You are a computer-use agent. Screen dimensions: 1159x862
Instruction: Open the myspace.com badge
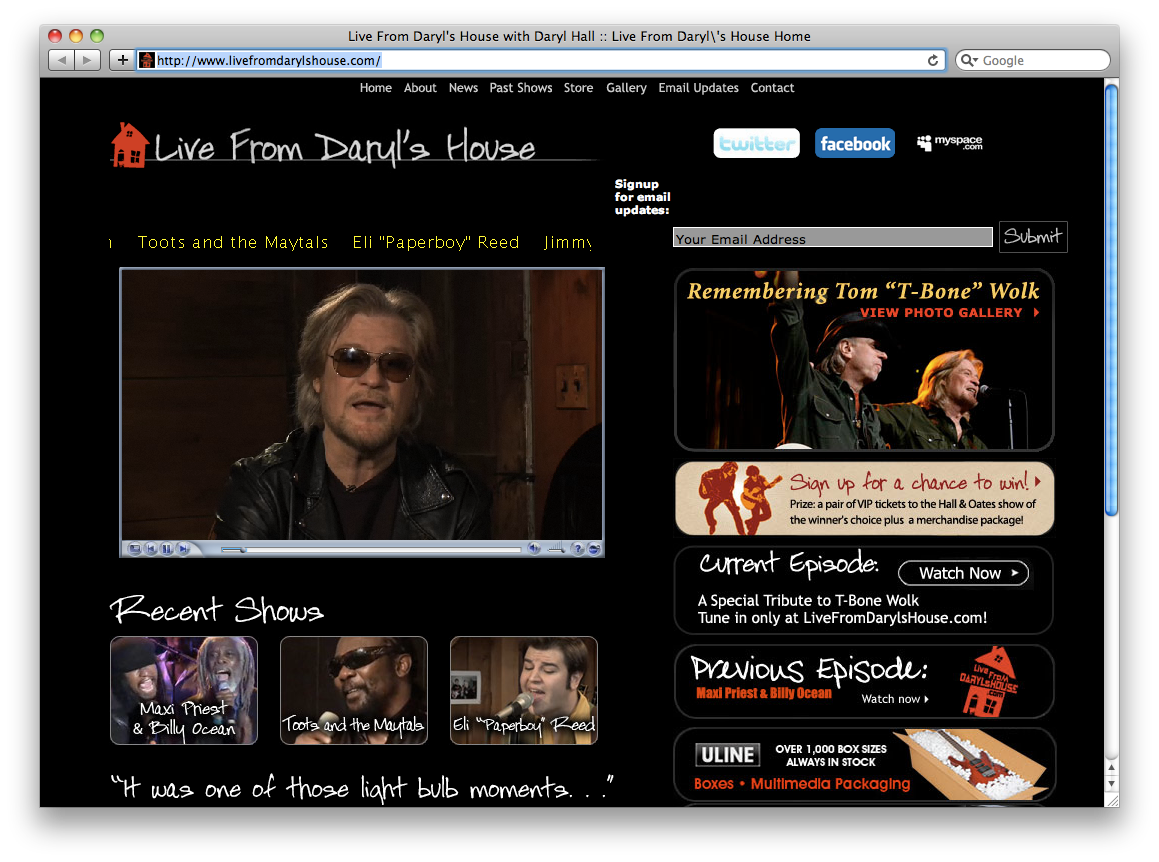tap(950, 142)
